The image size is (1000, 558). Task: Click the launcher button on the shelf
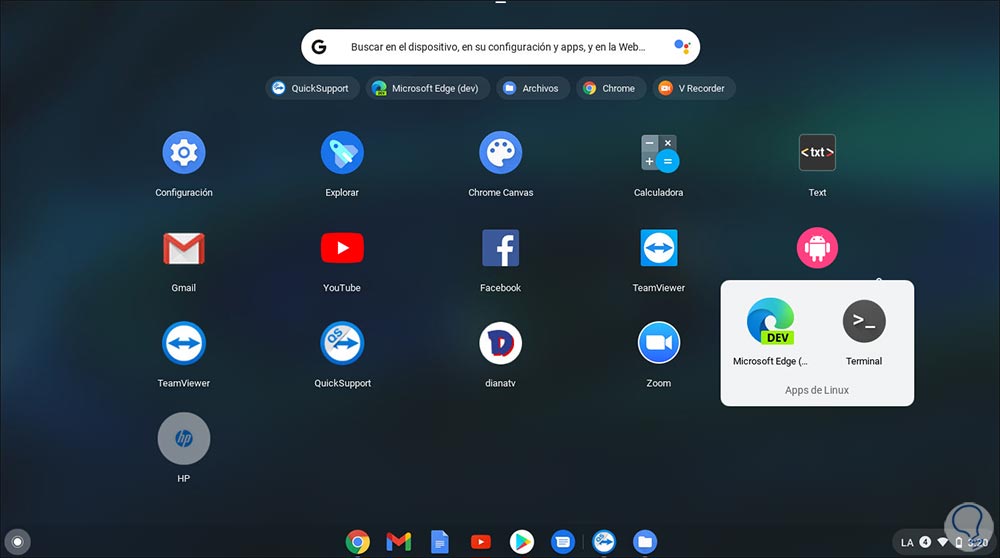(17, 542)
